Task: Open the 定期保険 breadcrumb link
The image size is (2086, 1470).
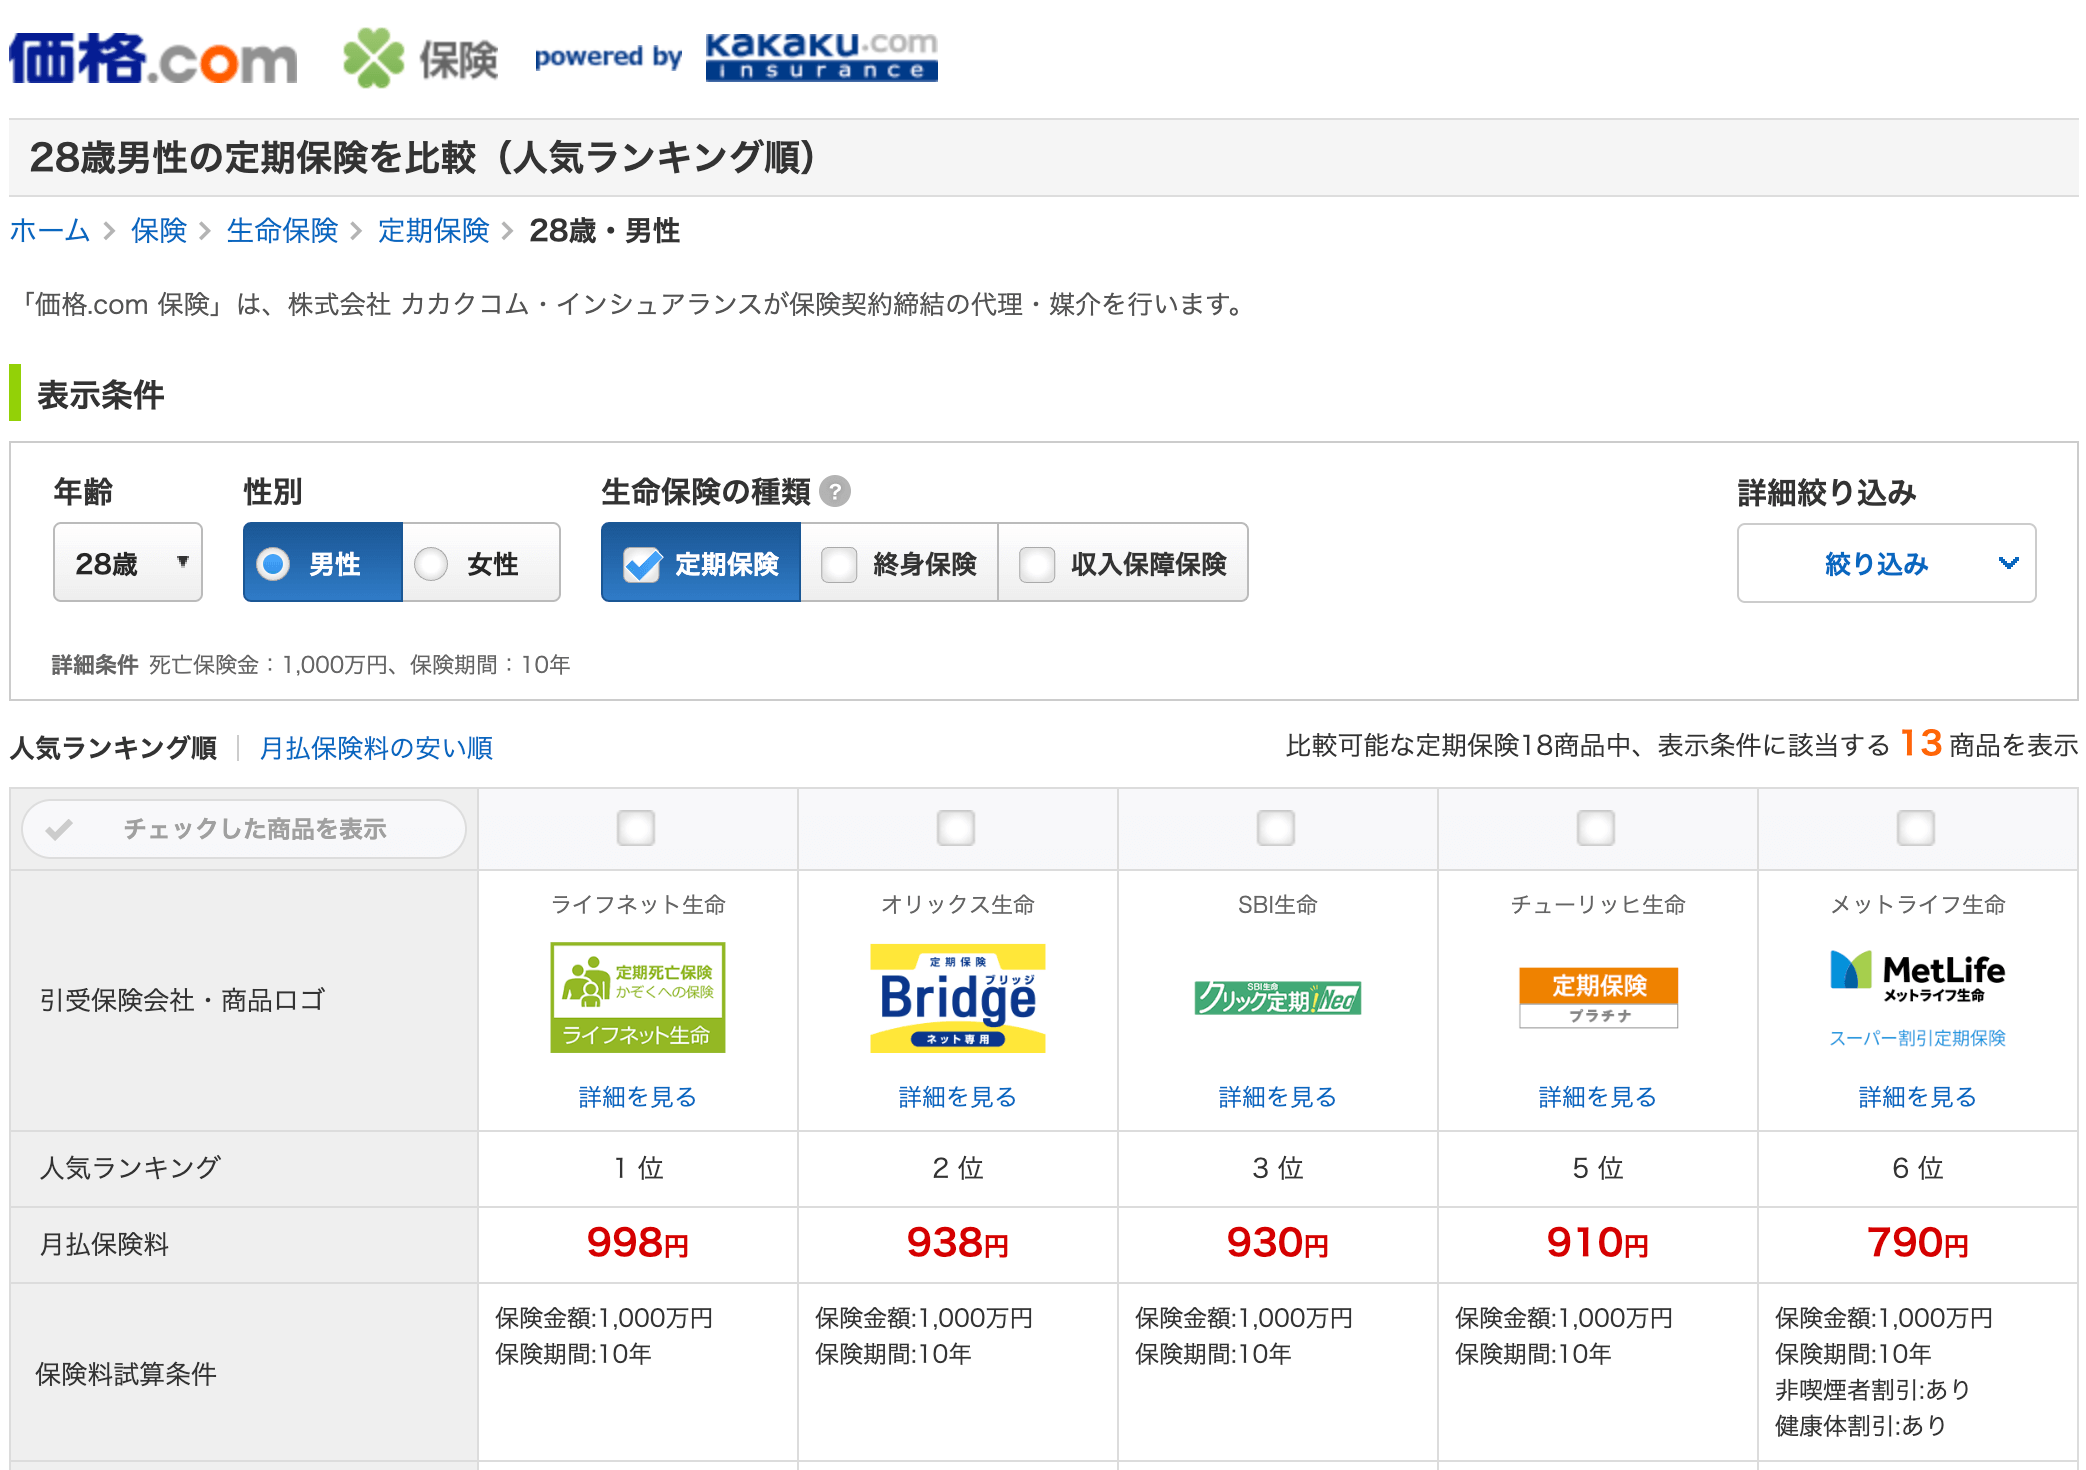Action: tap(433, 231)
